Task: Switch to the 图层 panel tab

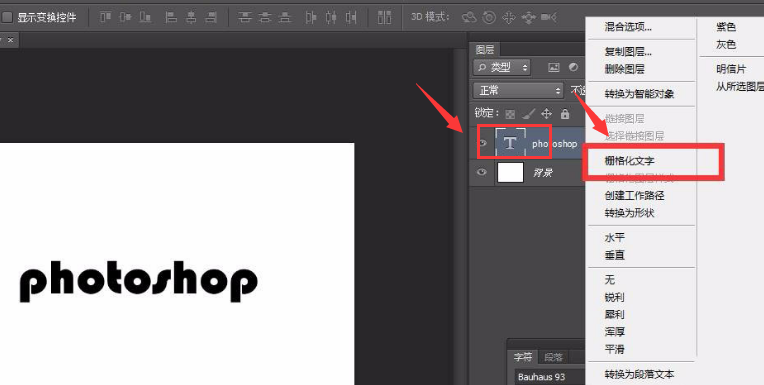Action: pos(485,49)
